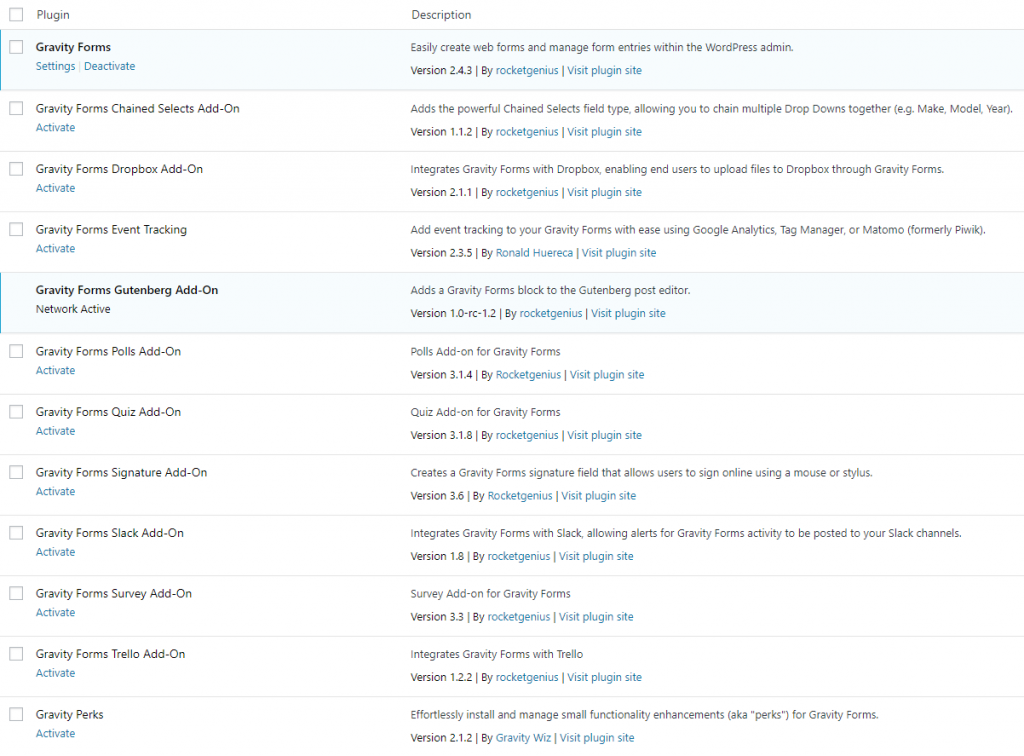The width and height of the screenshot is (1024, 756).
Task: Open Ronald Huereca author link
Action: click(534, 253)
